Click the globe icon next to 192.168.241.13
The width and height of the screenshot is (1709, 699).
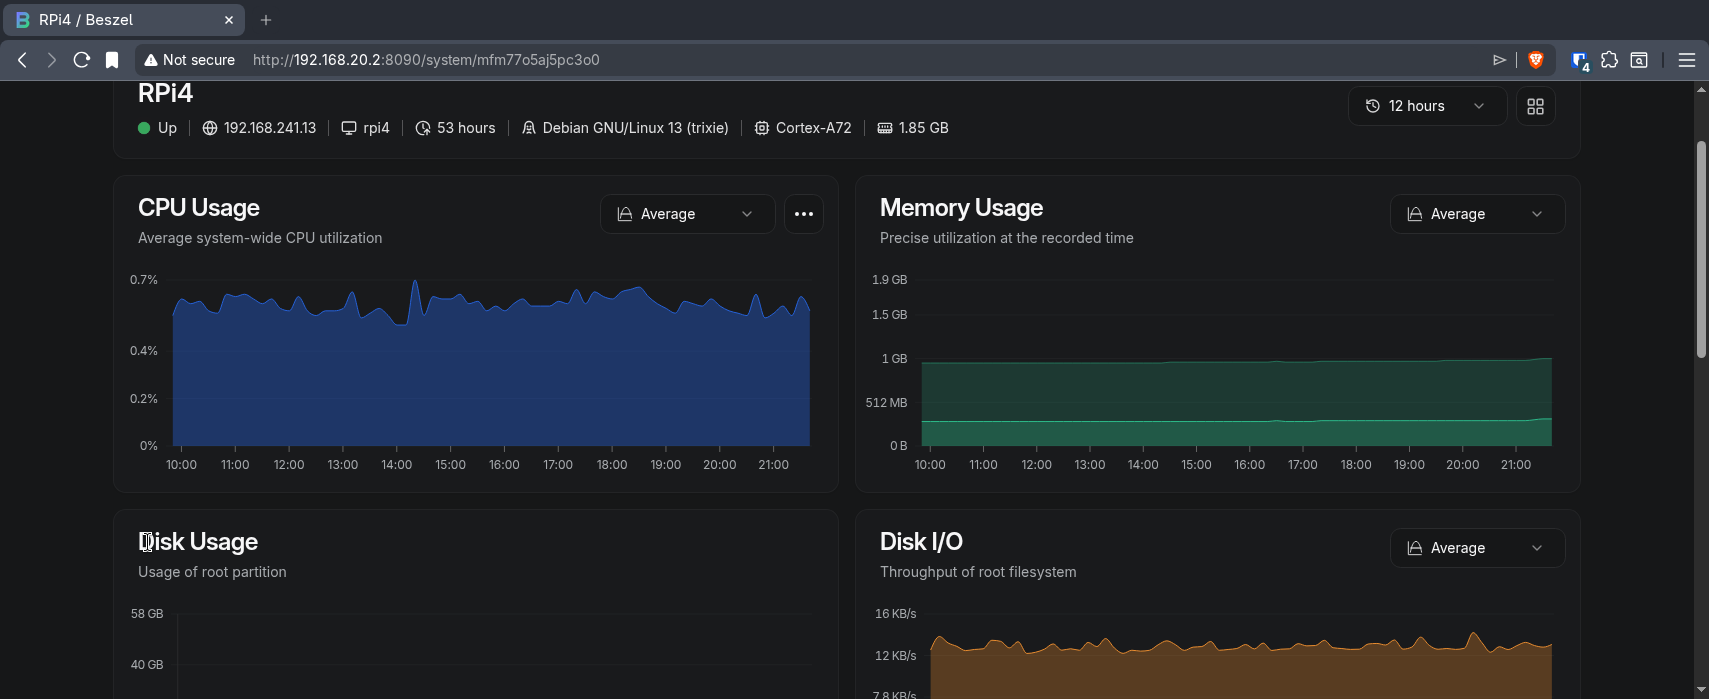pyautogui.click(x=210, y=128)
